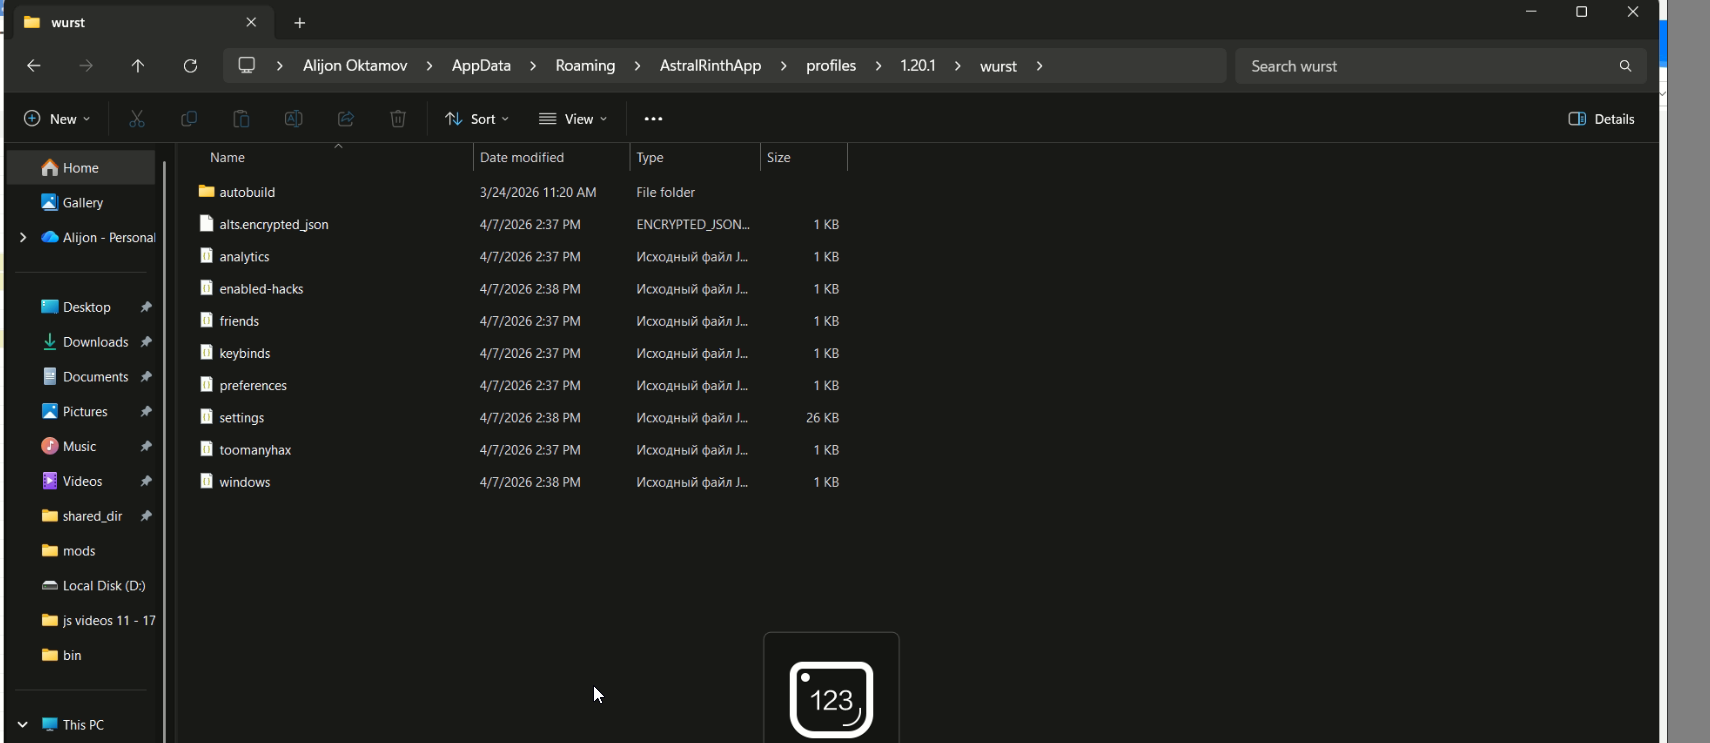Open Home in navigation pane
Screen dimensions: 1710x743
82,168
